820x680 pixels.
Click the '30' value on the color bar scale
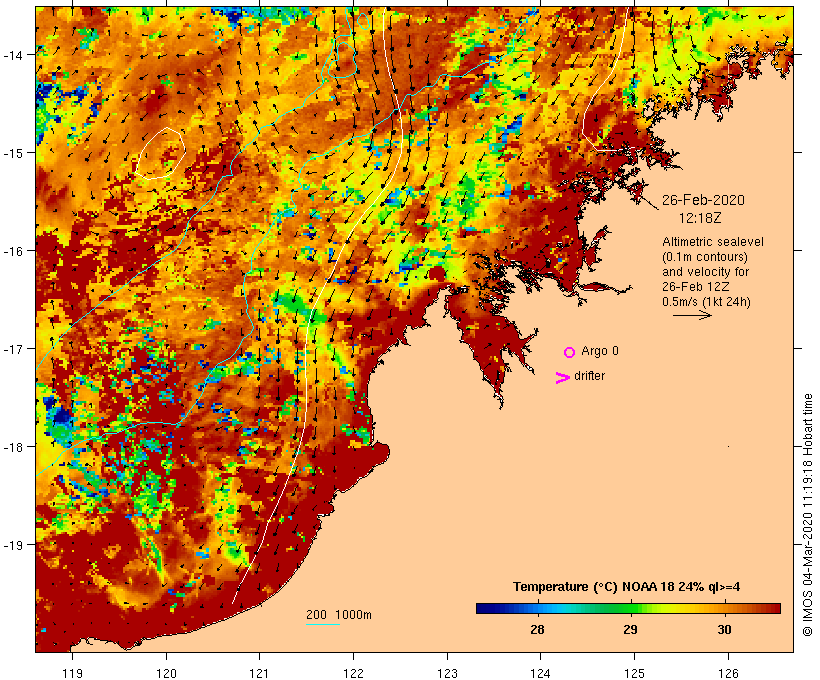[724, 629]
